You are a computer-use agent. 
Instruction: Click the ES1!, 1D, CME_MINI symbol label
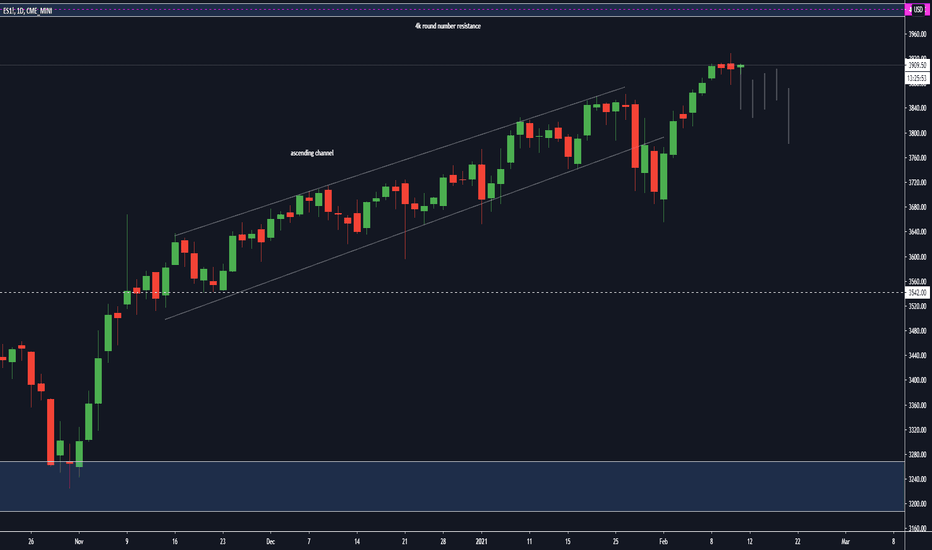pyautogui.click(x=27, y=11)
